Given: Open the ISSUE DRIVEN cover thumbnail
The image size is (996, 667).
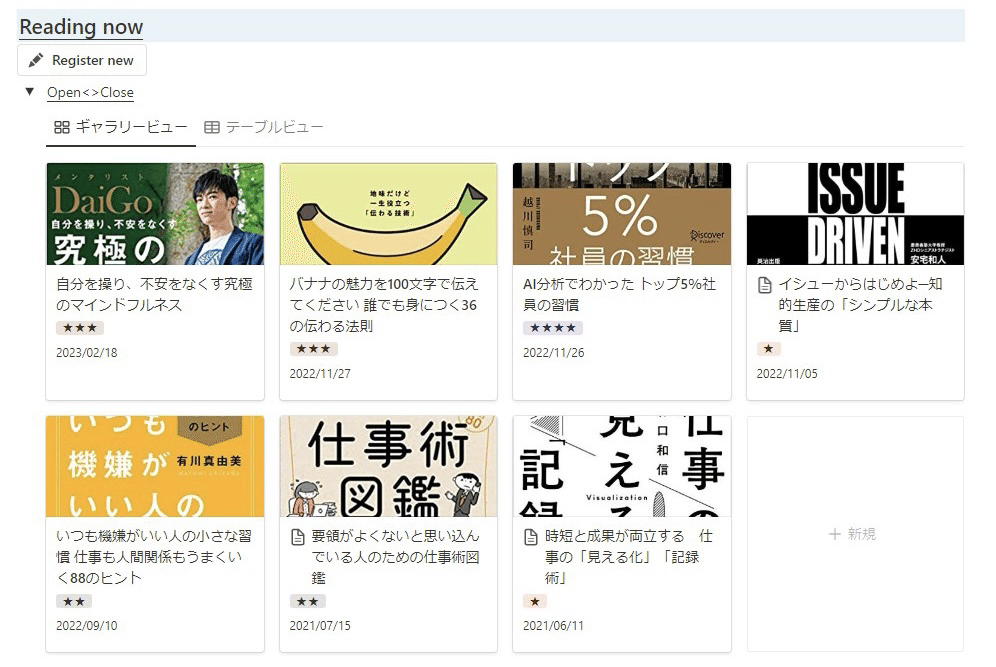Looking at the screenshot, I should point(855,214).
